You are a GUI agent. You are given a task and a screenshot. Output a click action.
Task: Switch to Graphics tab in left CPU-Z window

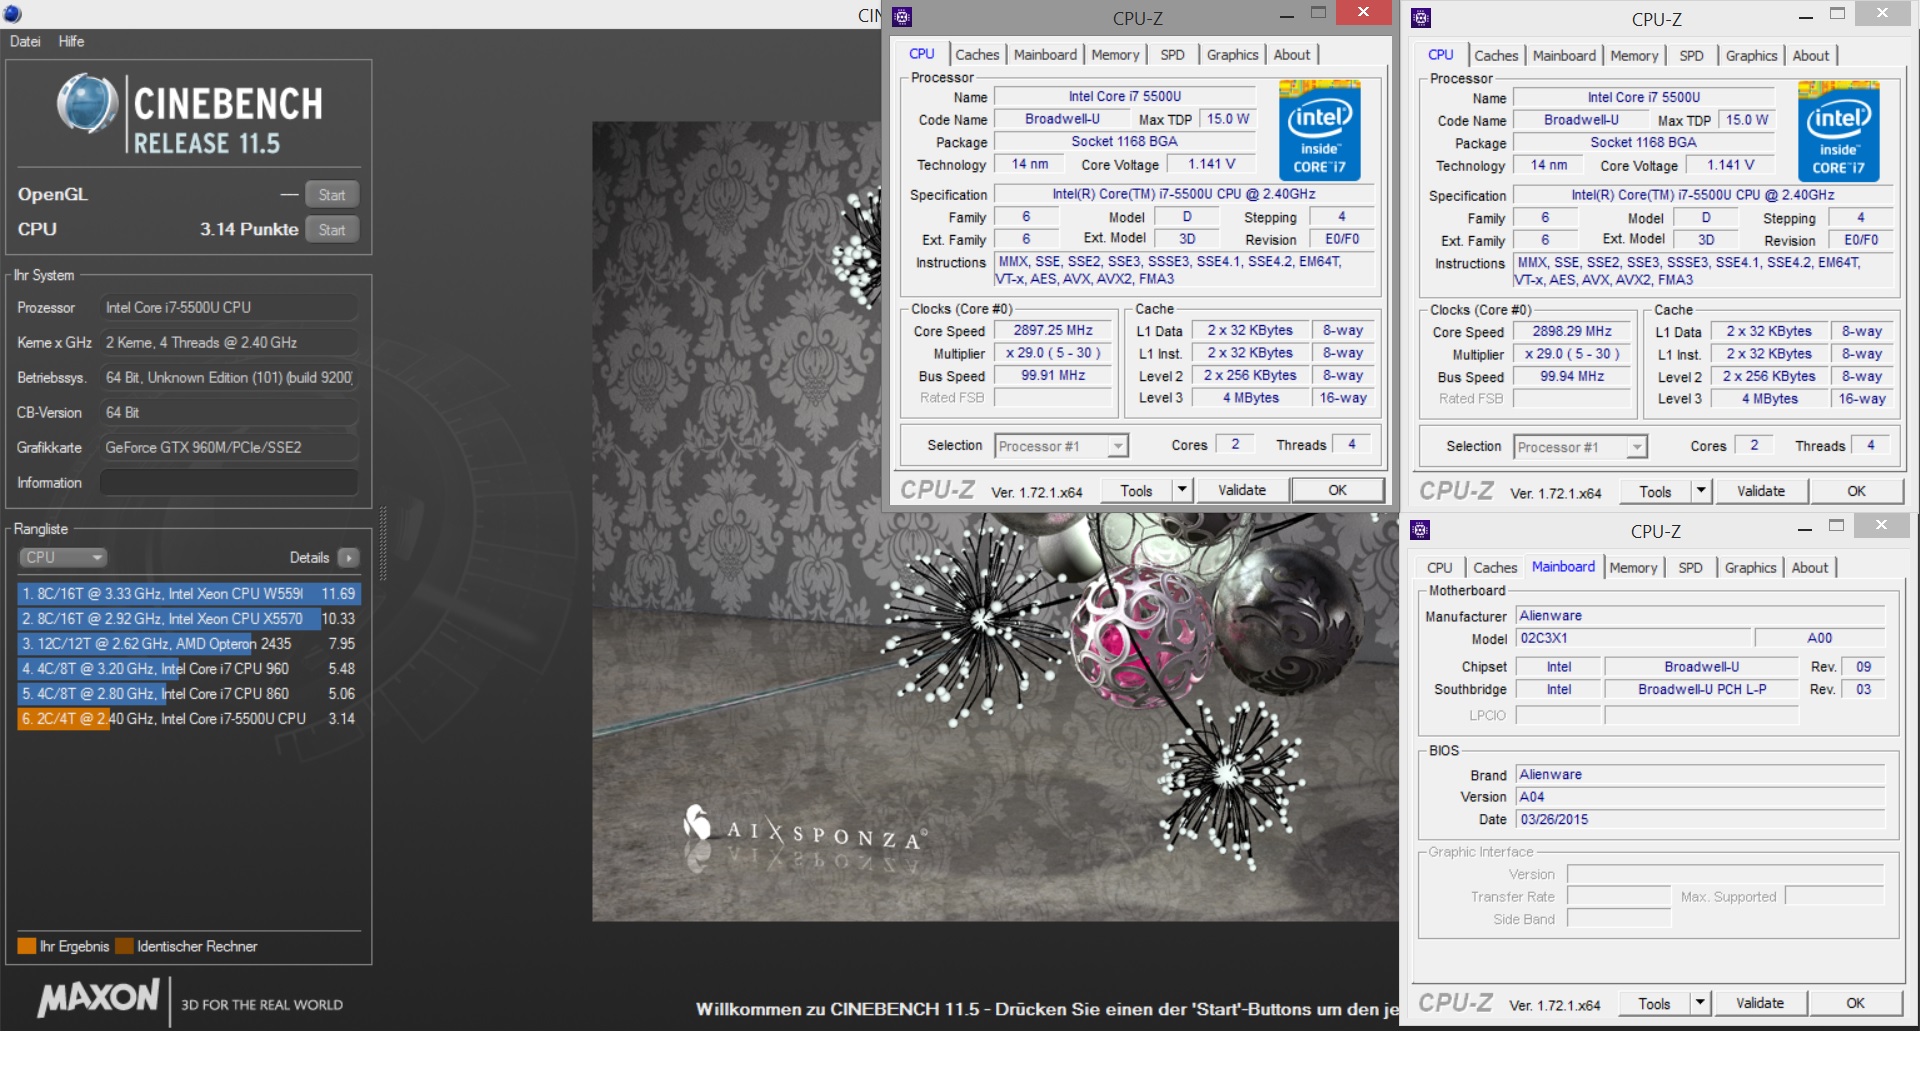pyautogui.click(x=1232, y=55)
